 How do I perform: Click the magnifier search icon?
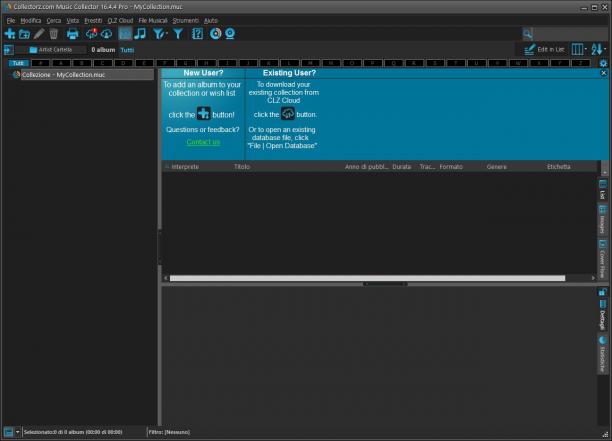(x=527, y=34)
